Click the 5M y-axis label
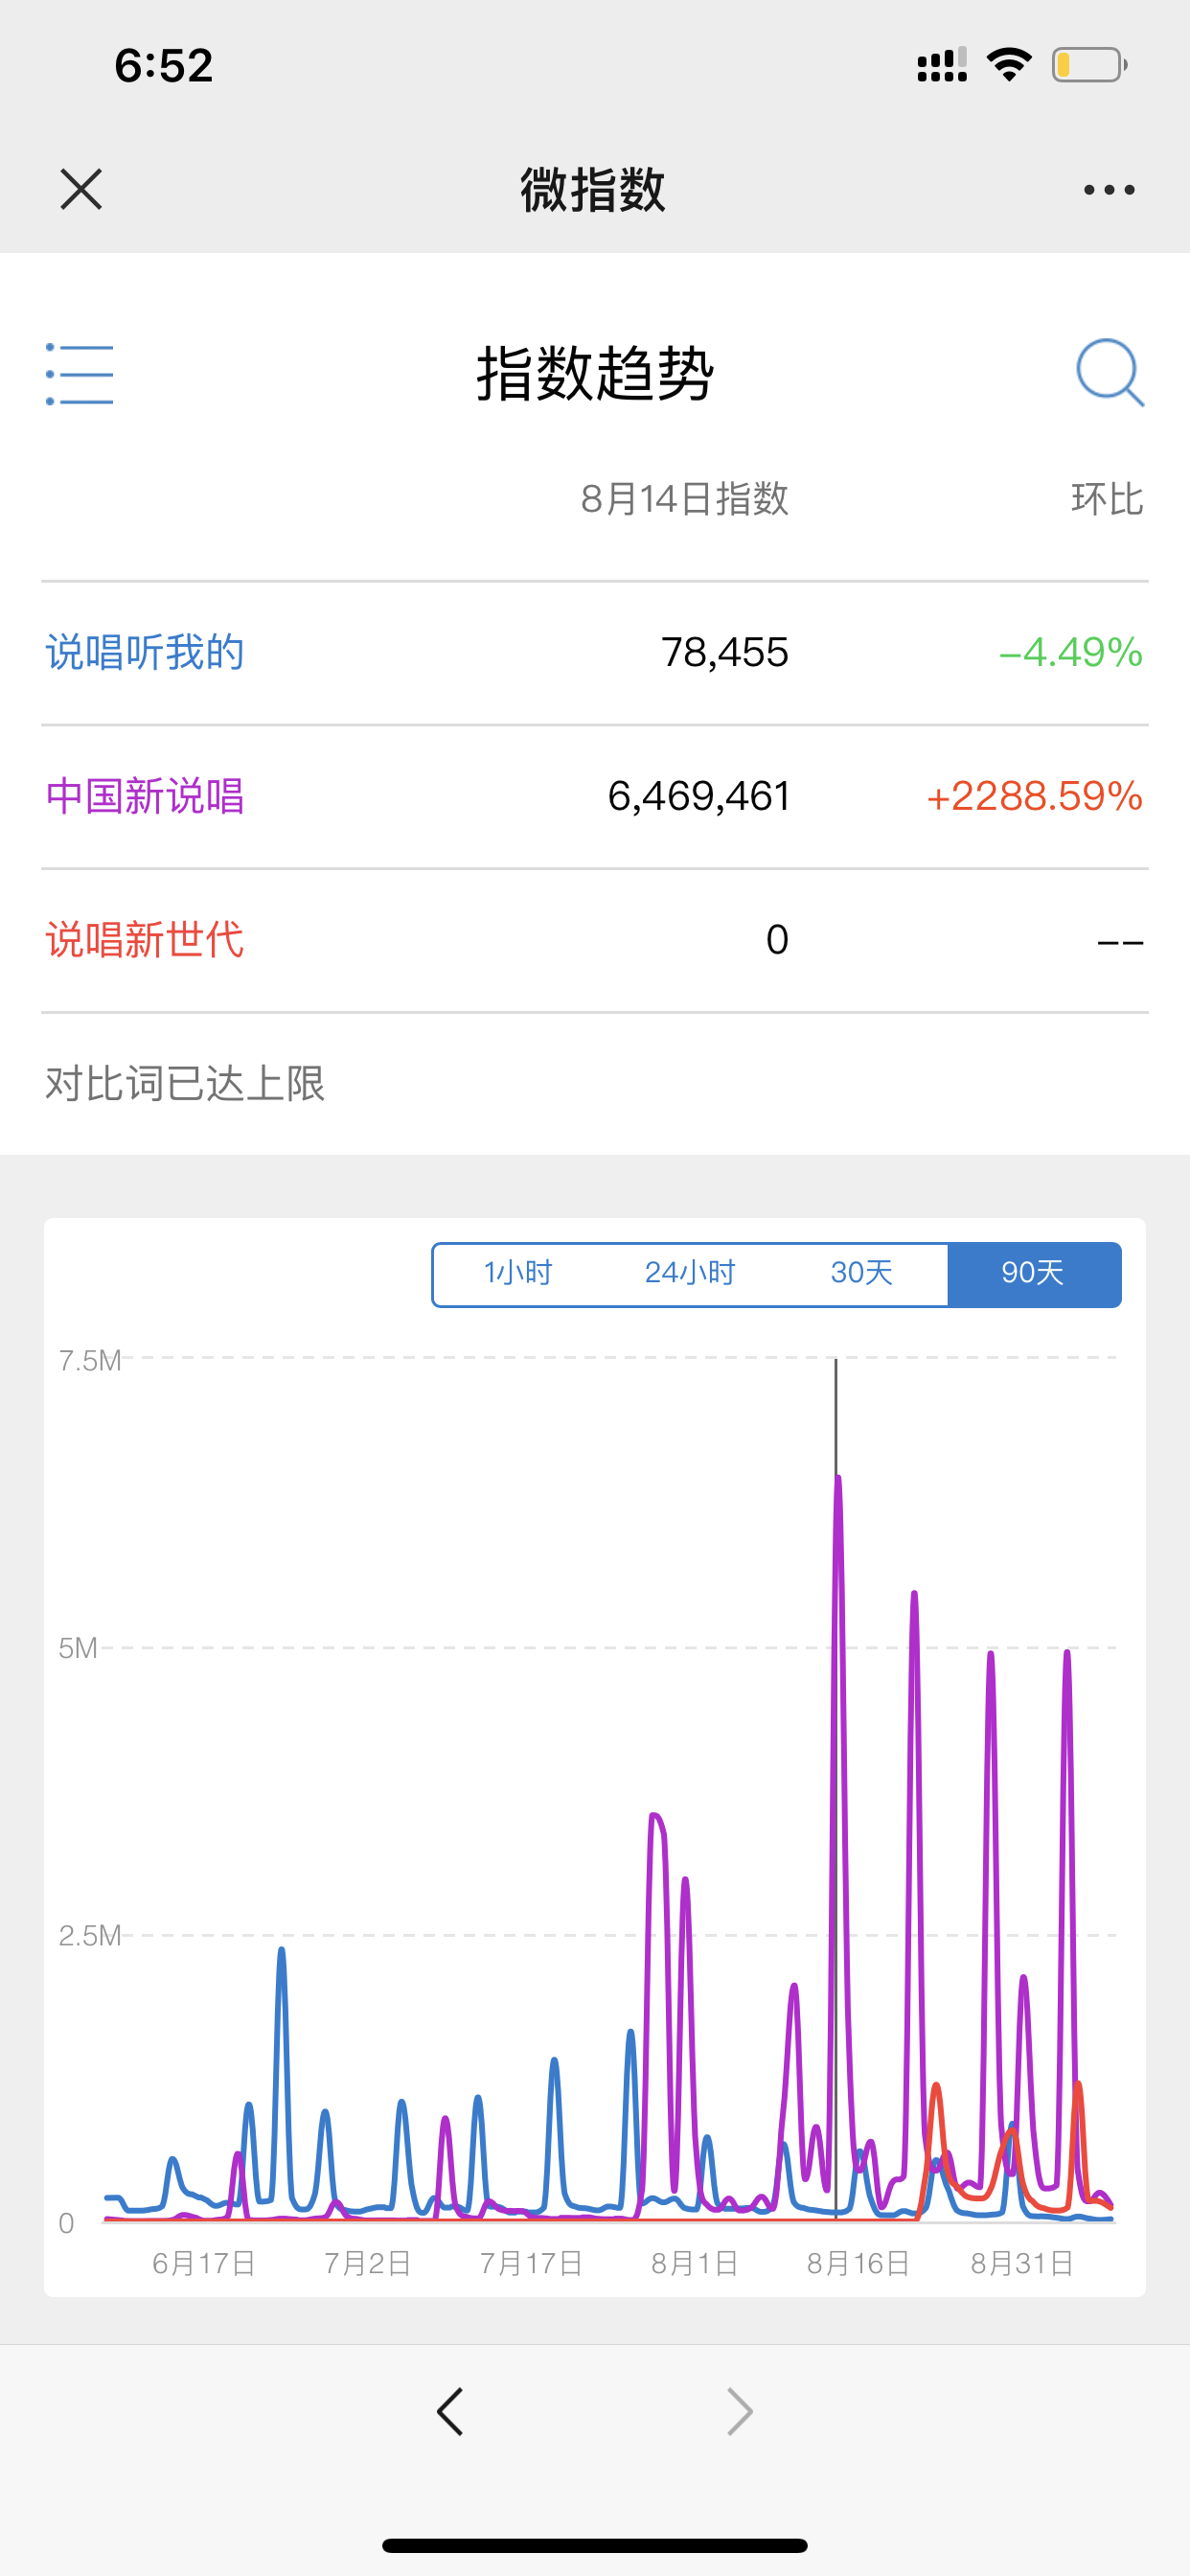Image resolution: width=1190 pixels, height=2576 pixels. click(78, 1648)
